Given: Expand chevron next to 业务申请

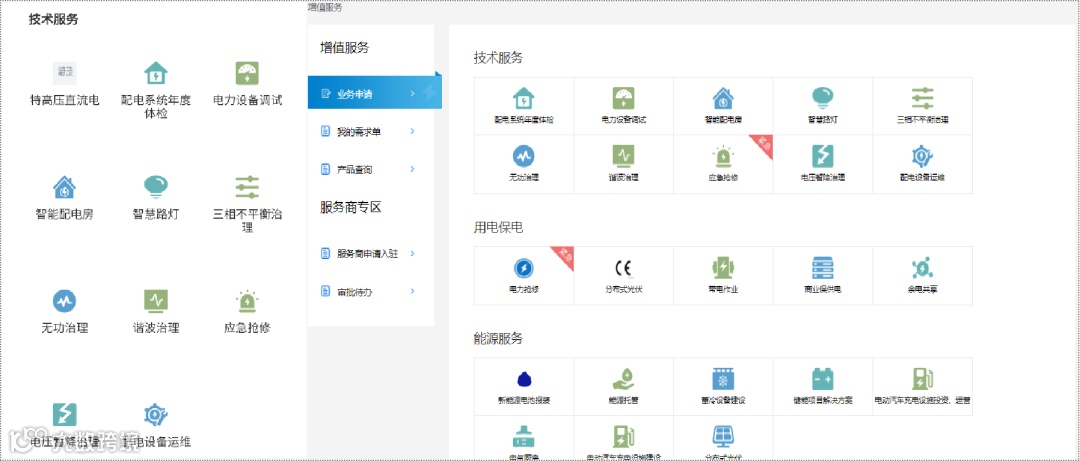Looking at the screenshot, I should (412, 93).
